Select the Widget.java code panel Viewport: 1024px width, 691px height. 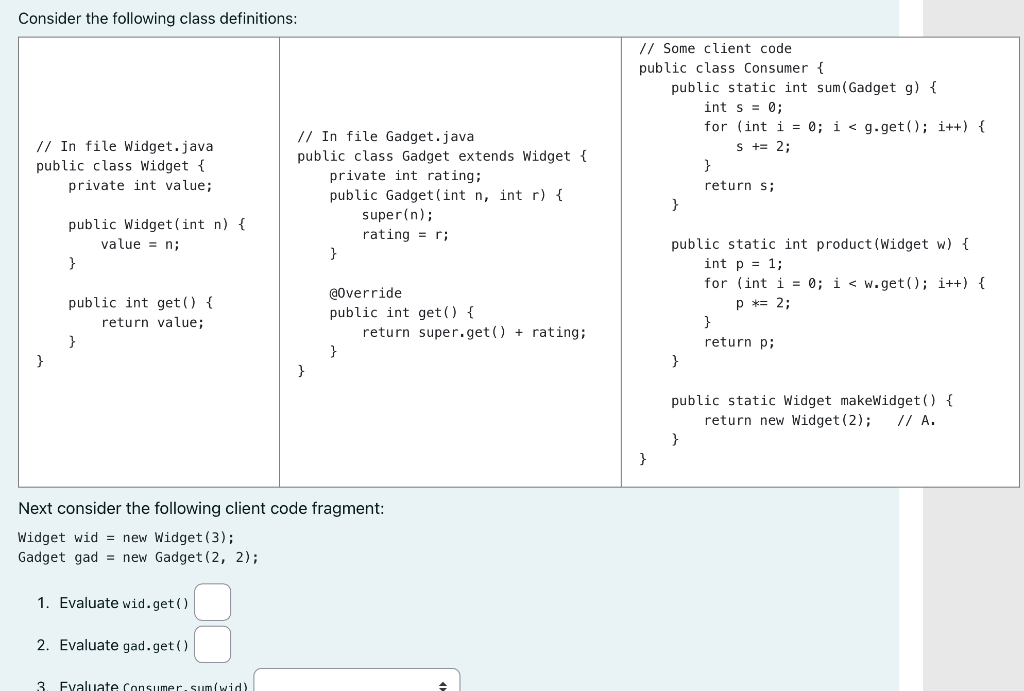pos(148,260)
